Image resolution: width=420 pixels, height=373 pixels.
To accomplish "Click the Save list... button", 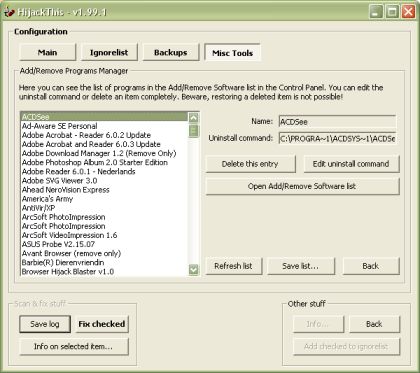I will point(301,266).
